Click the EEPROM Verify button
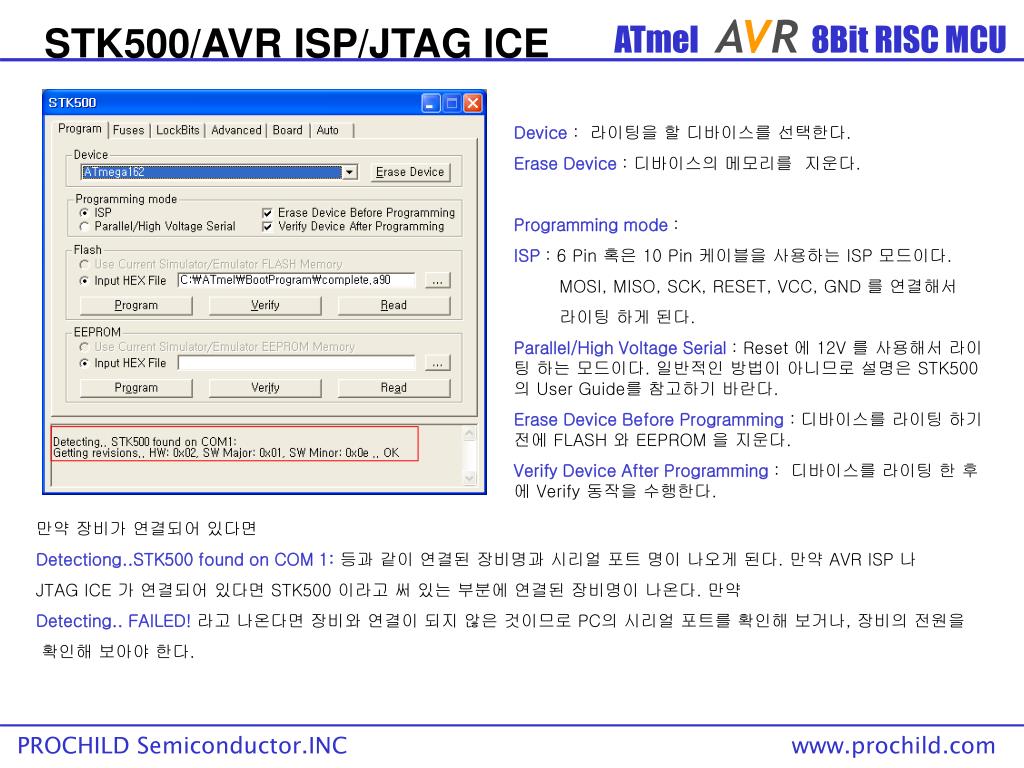 click(x=264, y=388)
